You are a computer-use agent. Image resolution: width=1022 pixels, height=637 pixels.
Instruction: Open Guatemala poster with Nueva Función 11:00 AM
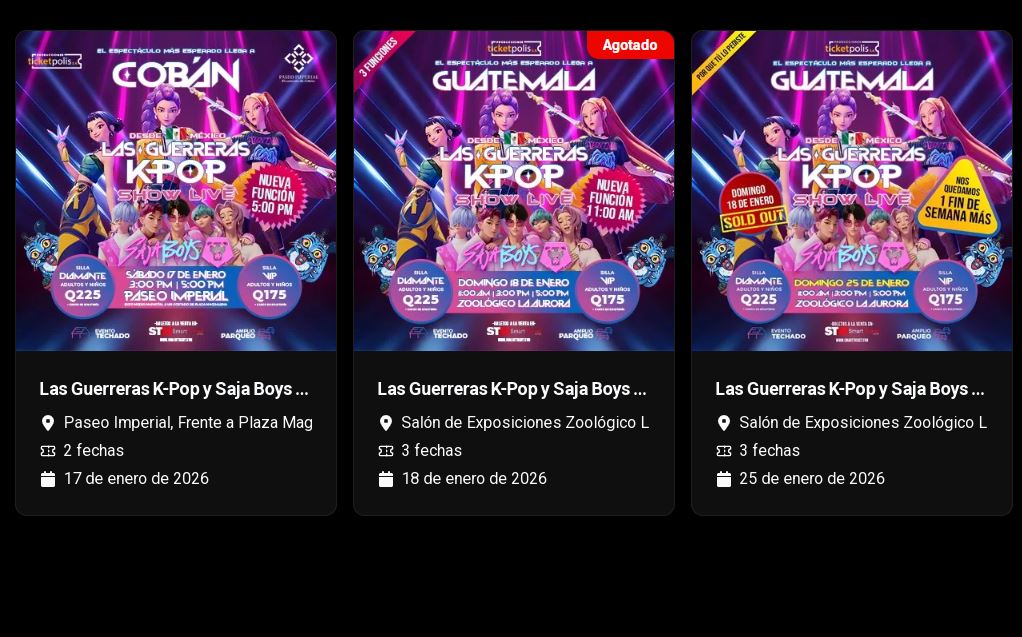pyautogui.click(x=514, y=190)
